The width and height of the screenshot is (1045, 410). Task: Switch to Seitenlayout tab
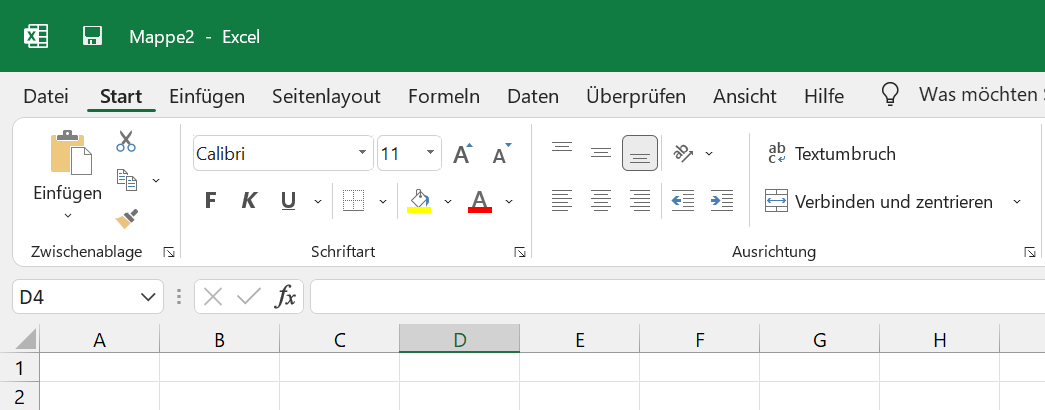(327, 96)
